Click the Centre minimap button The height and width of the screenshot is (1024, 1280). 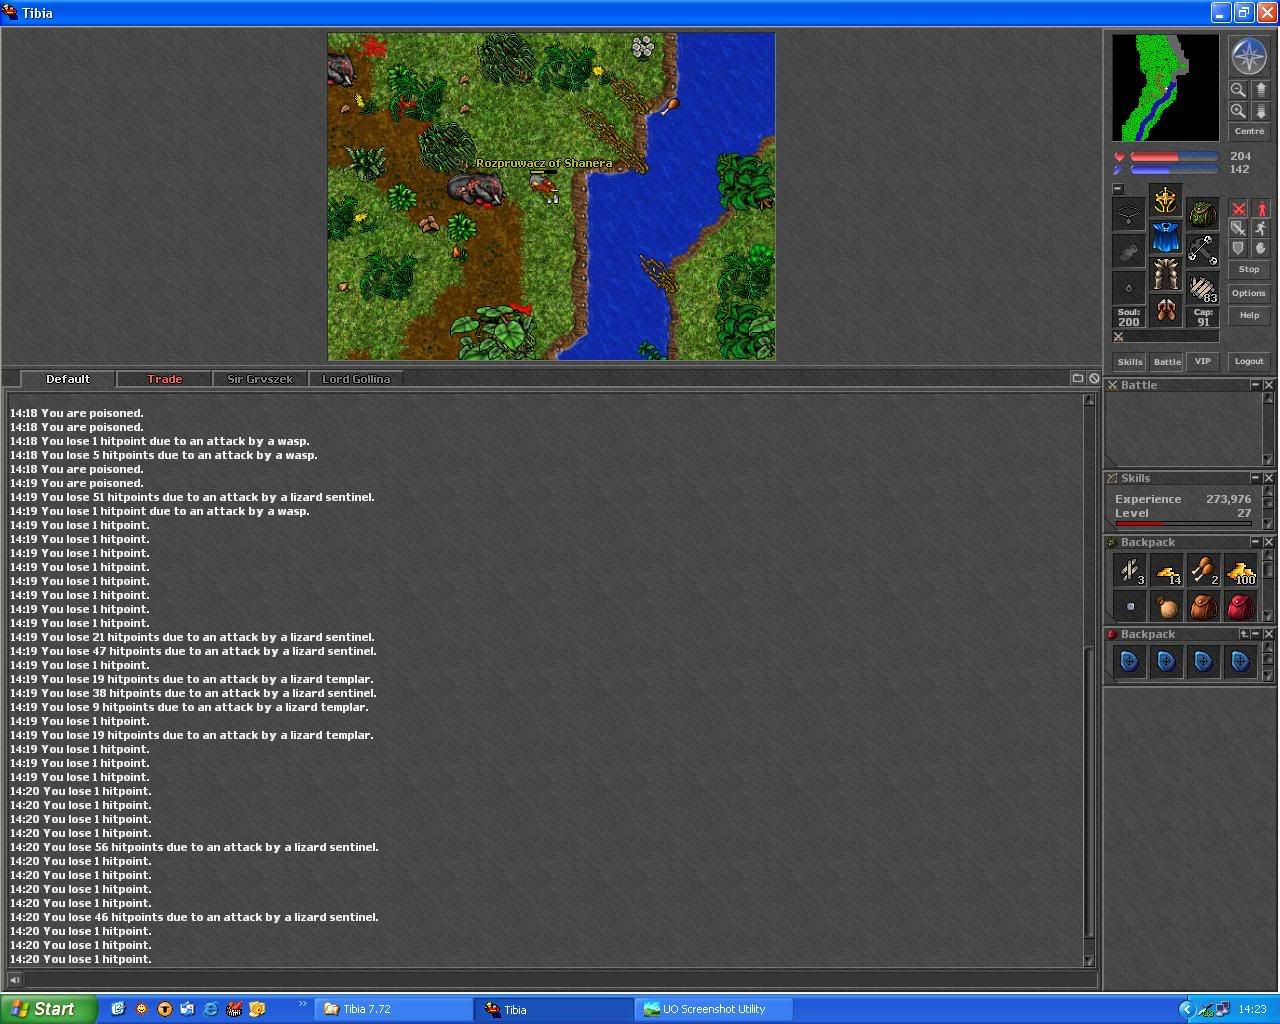[1249, 132]
